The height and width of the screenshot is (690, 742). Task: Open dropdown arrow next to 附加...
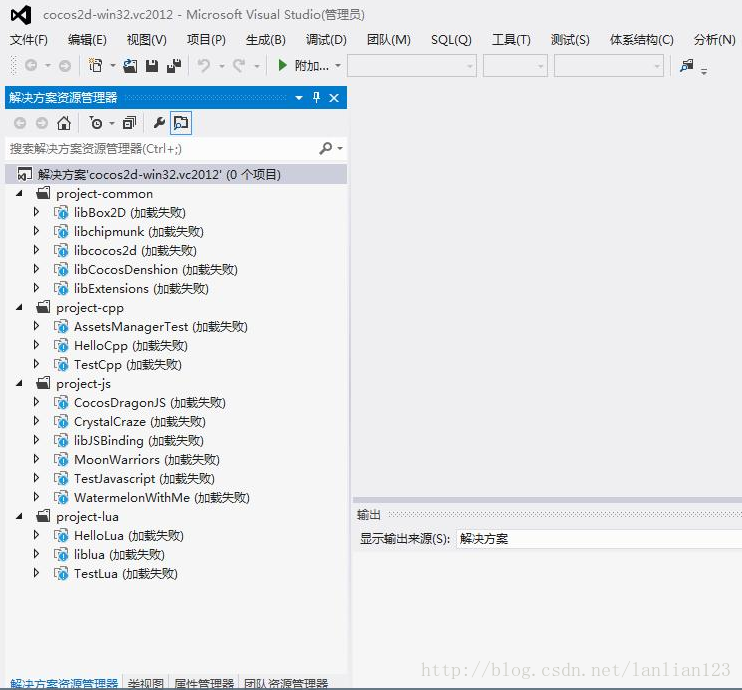click(x=338, y=65)
